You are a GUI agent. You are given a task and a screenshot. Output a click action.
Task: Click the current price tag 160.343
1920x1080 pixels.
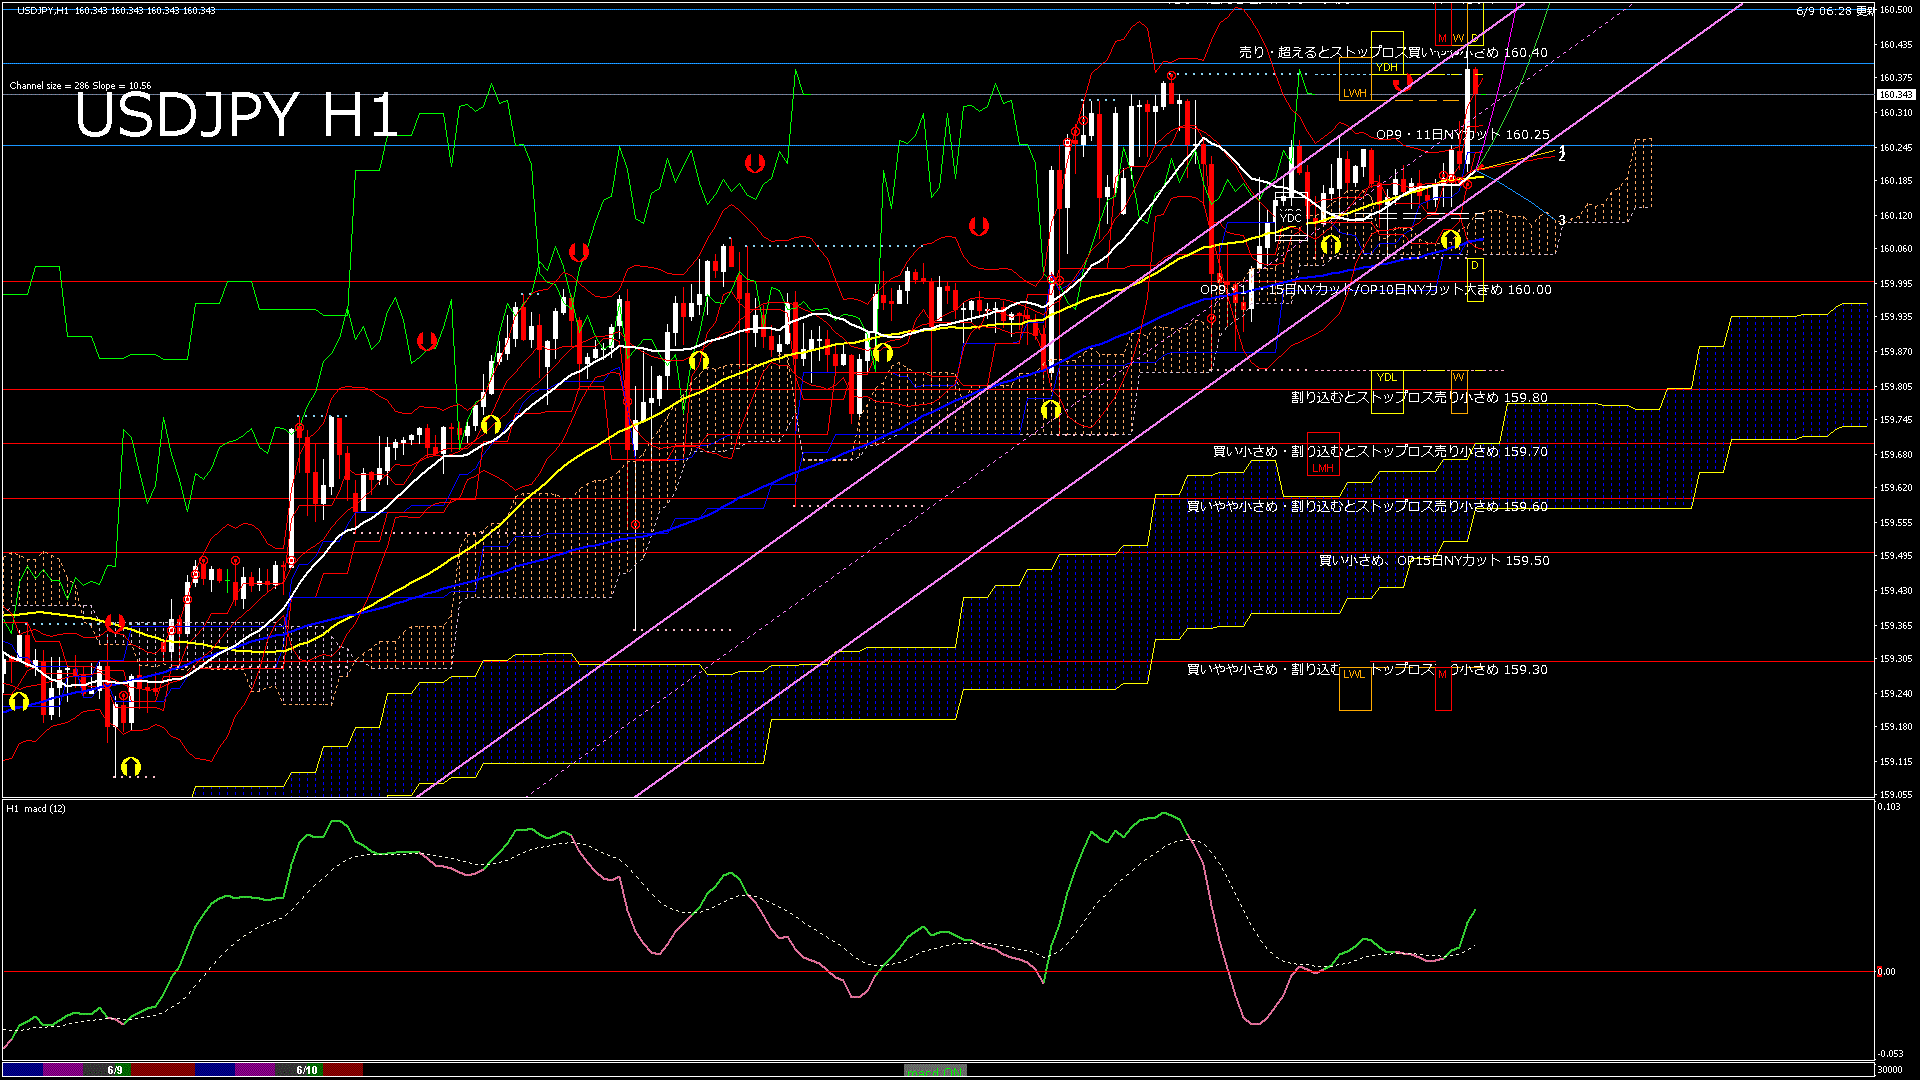pos(1896,95)
